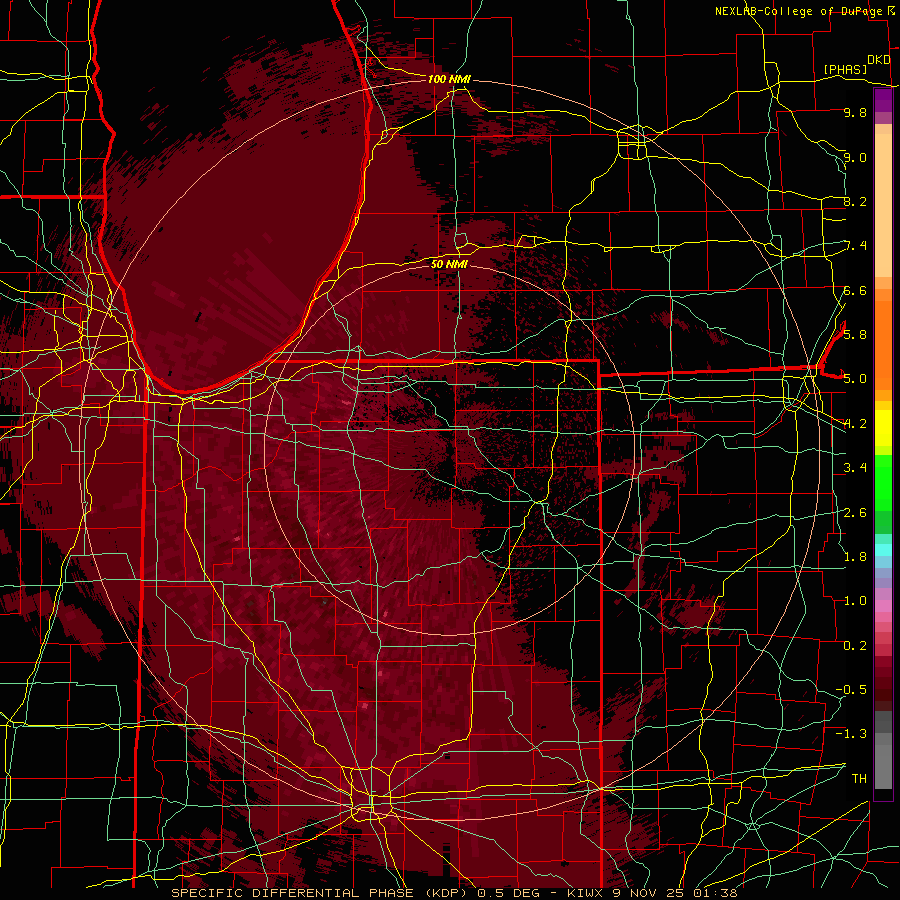900x900 pixels.
Task: Click the purple band atop the color scale
Action: [883, 101]
